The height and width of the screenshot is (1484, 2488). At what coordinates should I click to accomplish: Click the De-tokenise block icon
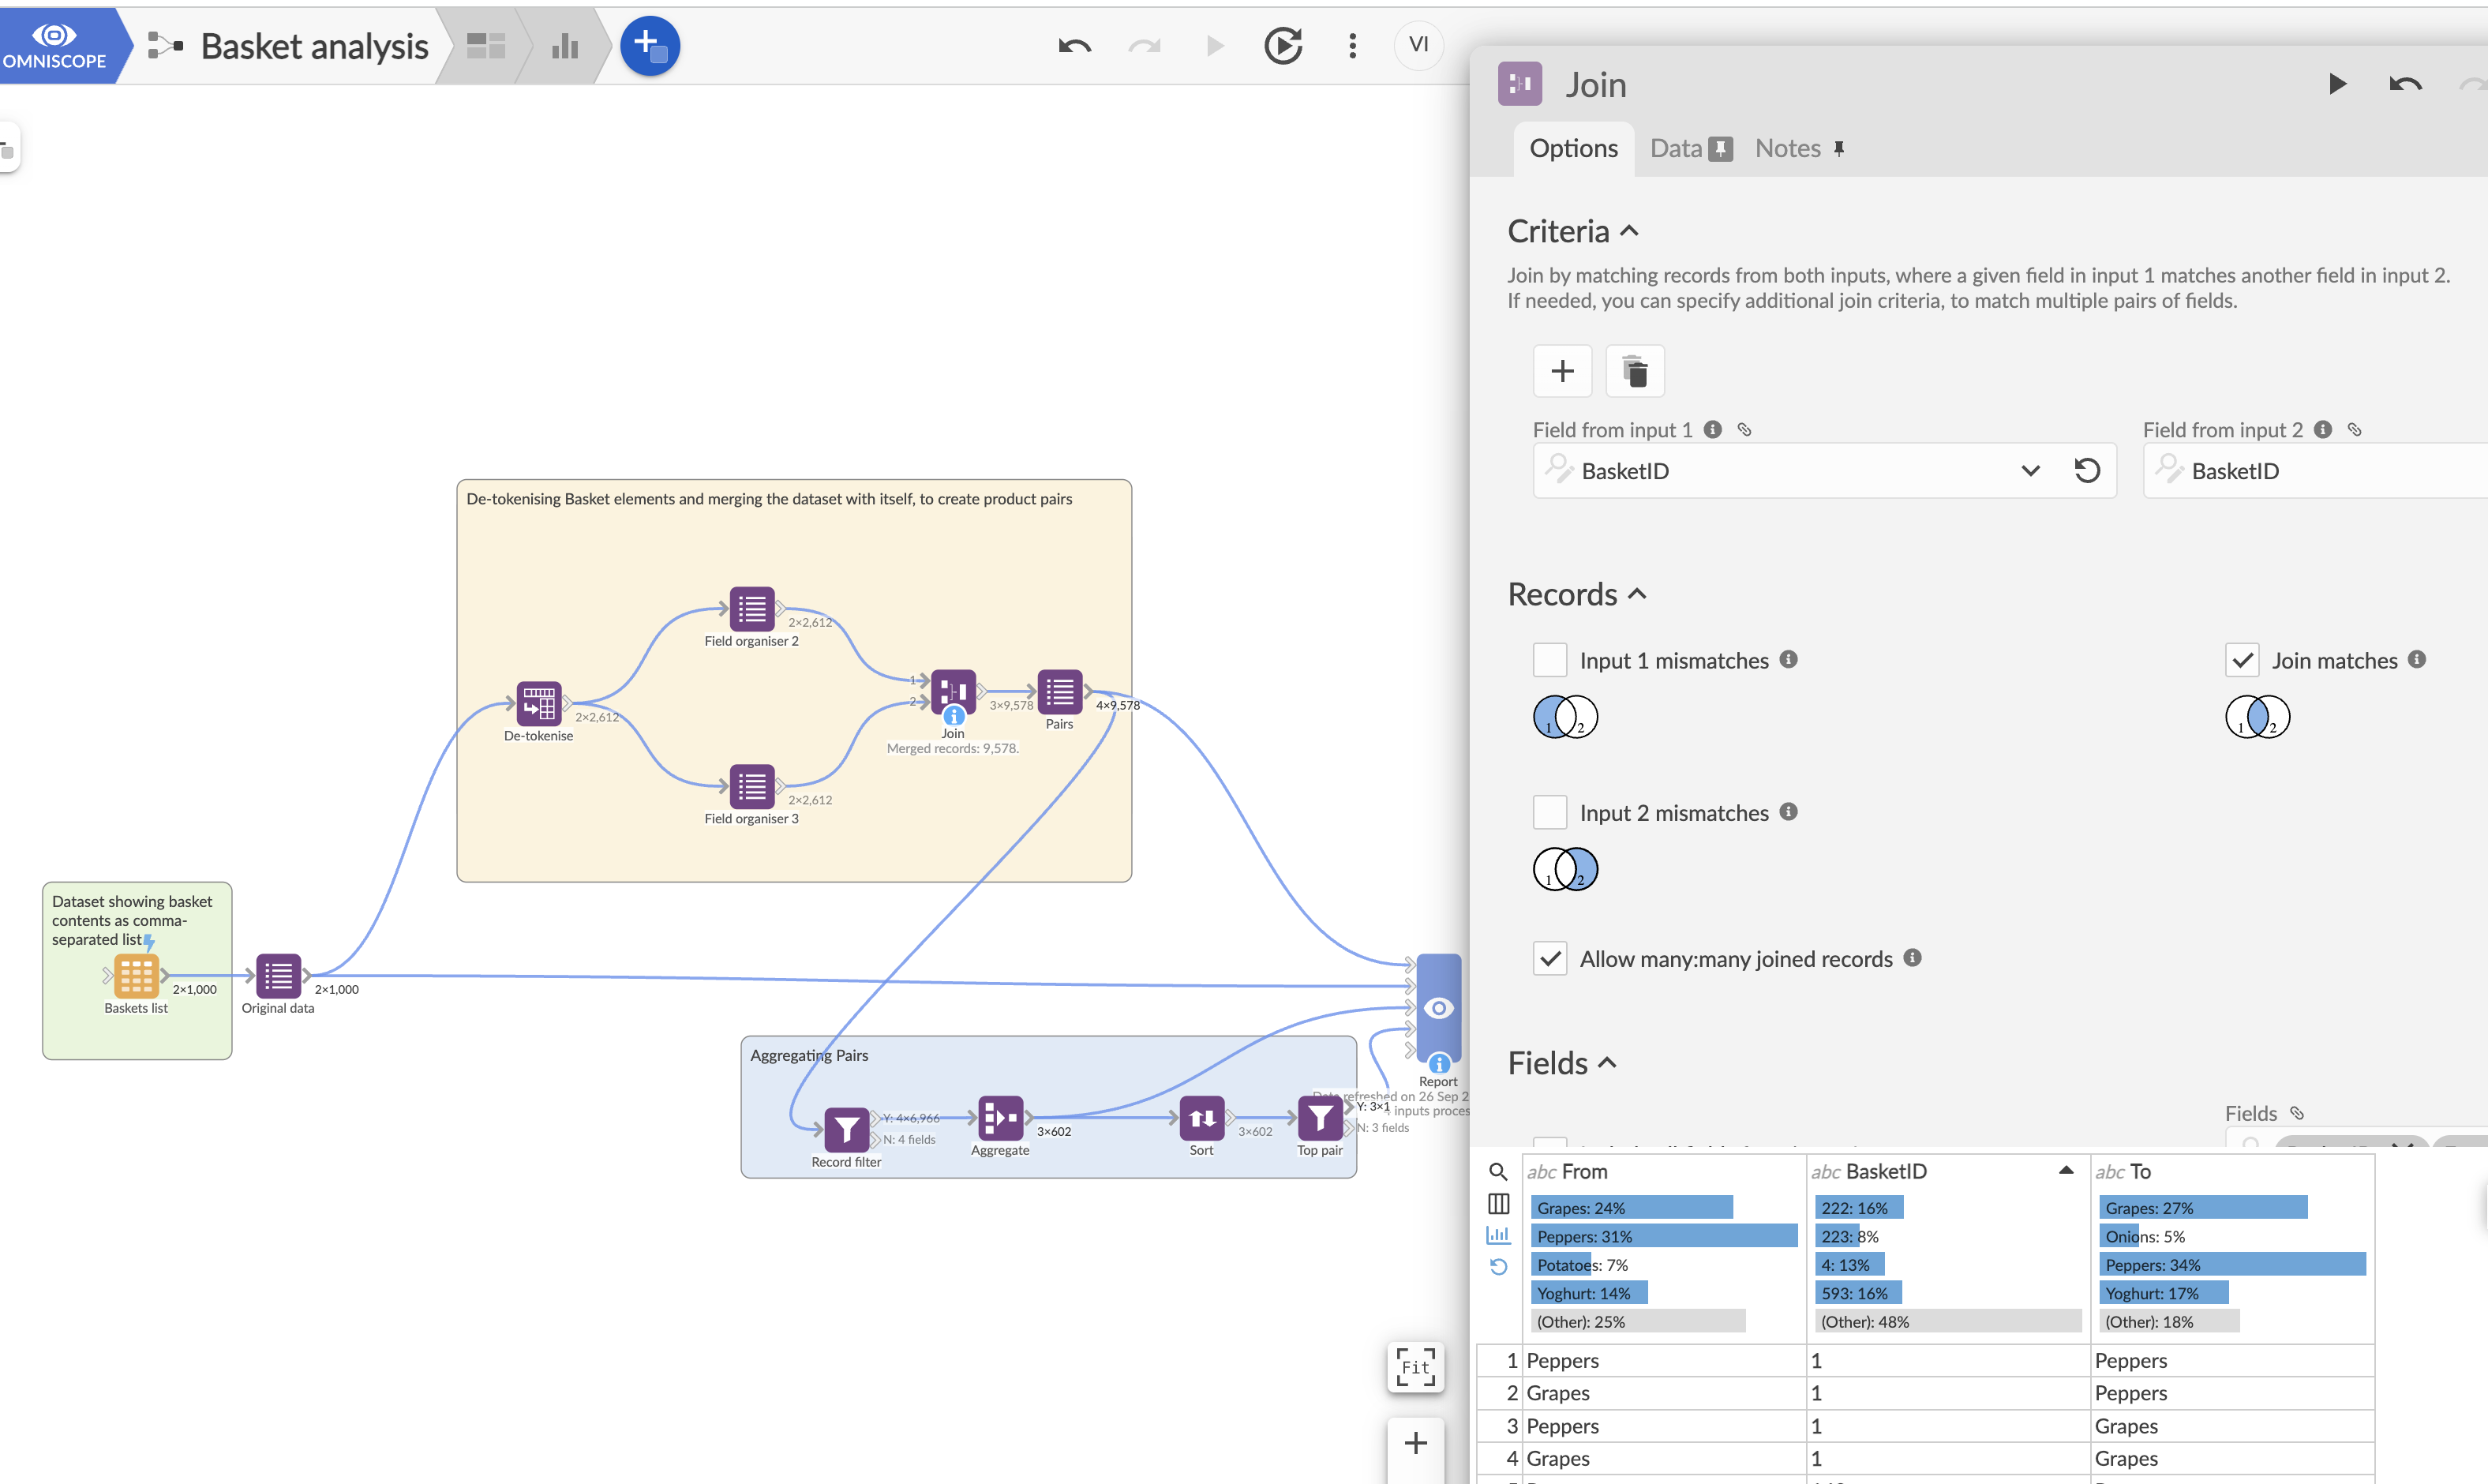click(538, 704)
